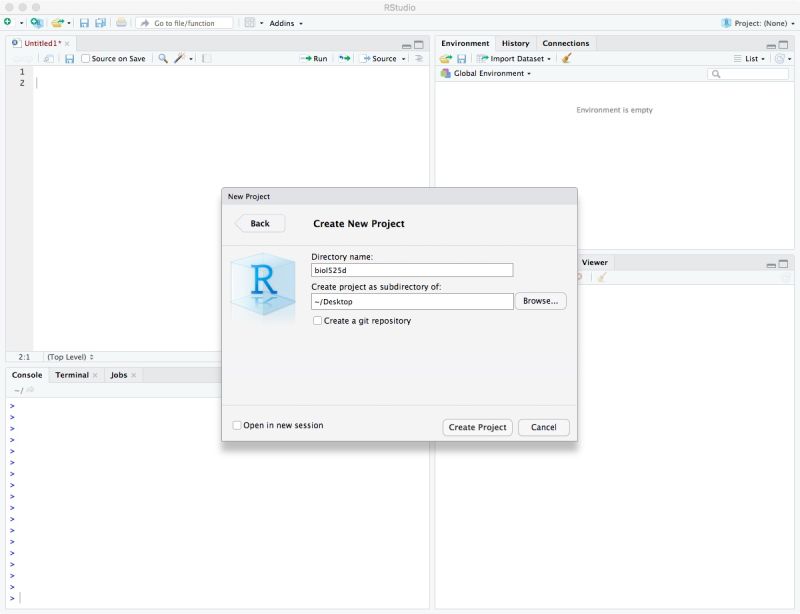800x614 pixels.
Task: Create a new R script via new file icon
Action: (x=8, y=22)
